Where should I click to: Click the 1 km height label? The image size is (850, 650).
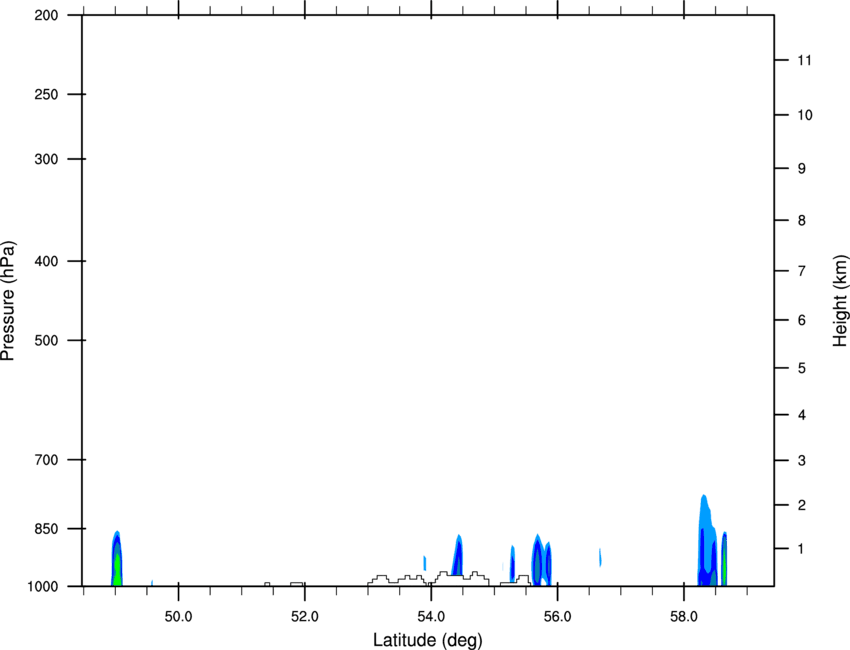802,549
